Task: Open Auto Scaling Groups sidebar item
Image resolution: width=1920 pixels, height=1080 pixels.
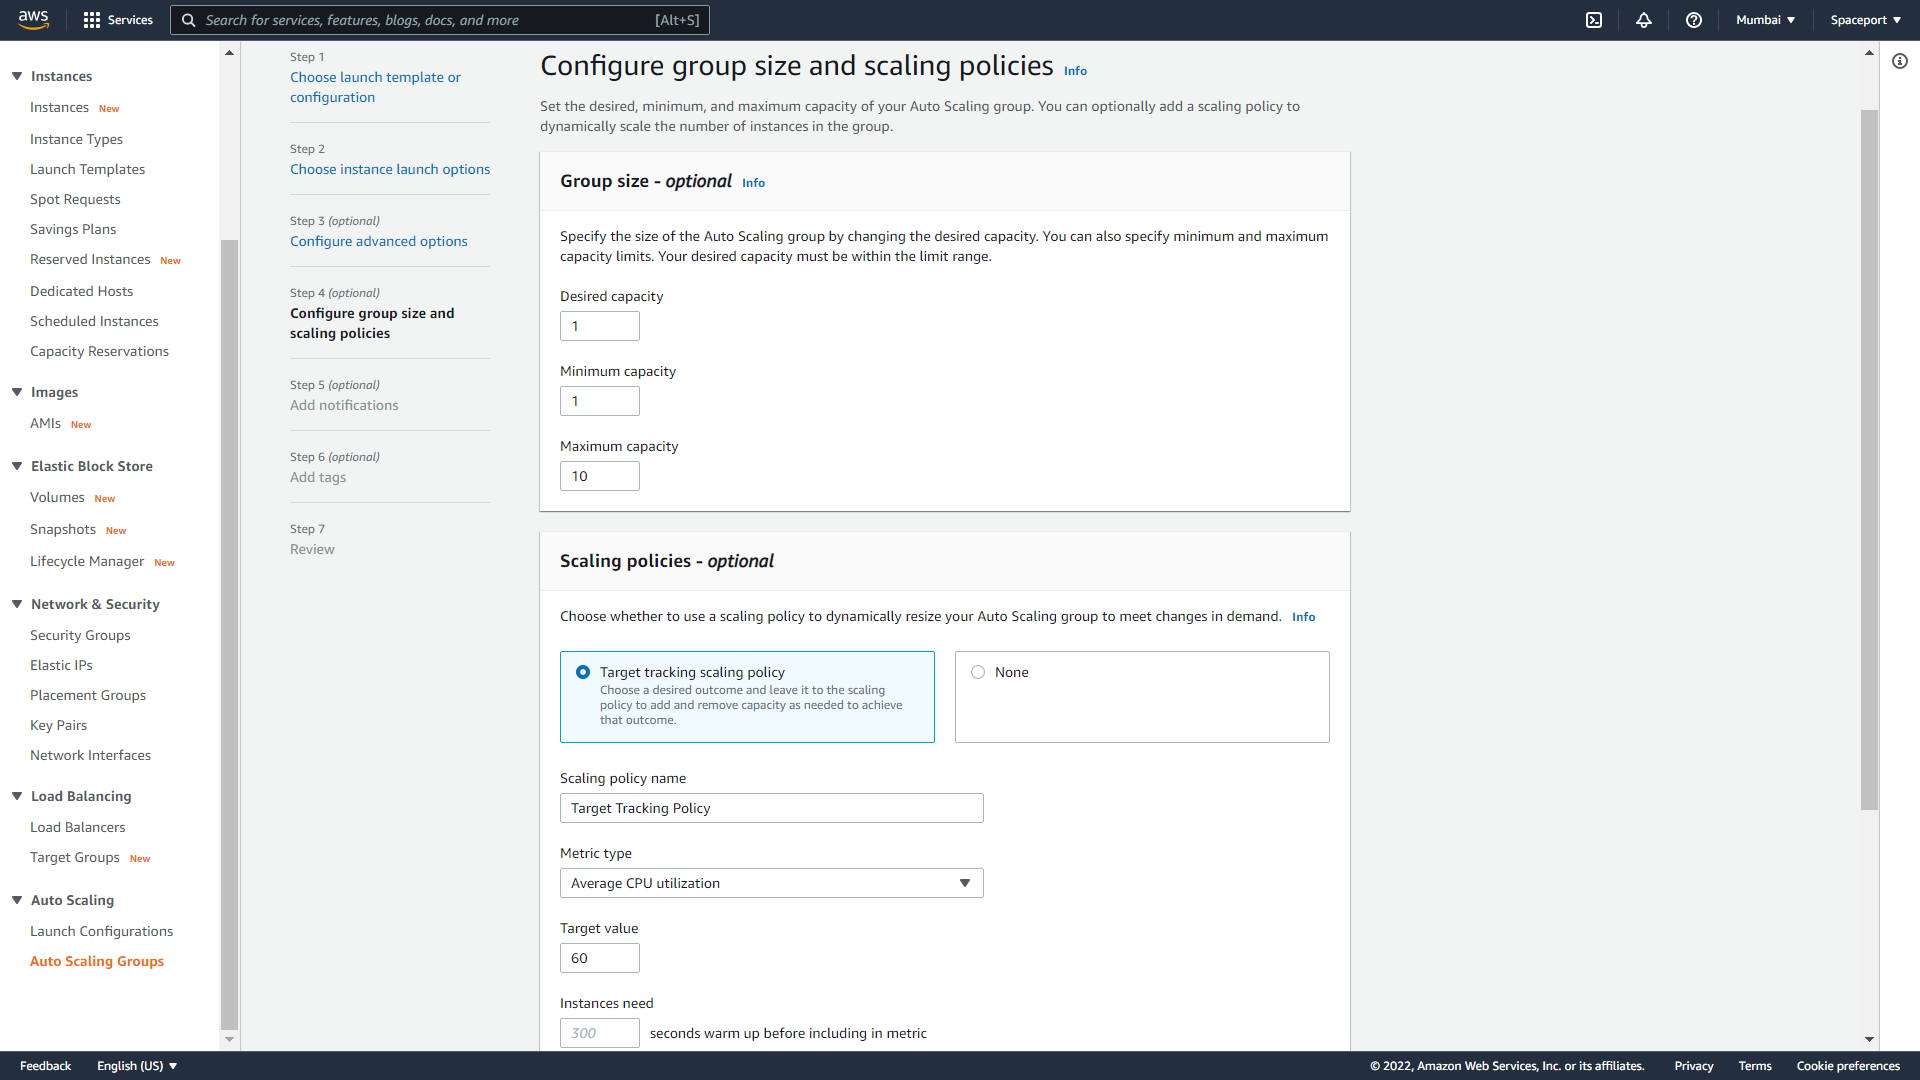Action: point(97,961)
